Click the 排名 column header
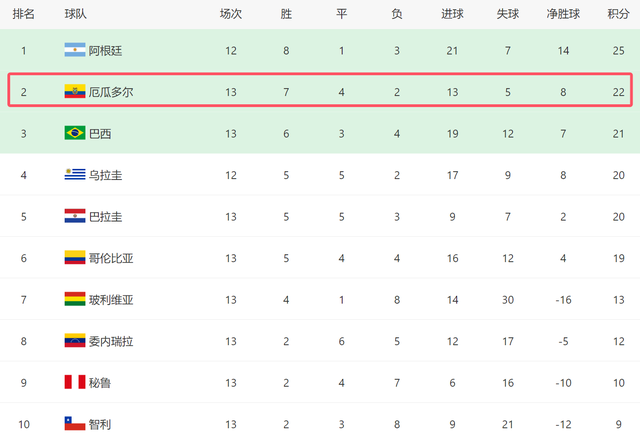This screenshot has width=640, height=443. click(23, 14)
